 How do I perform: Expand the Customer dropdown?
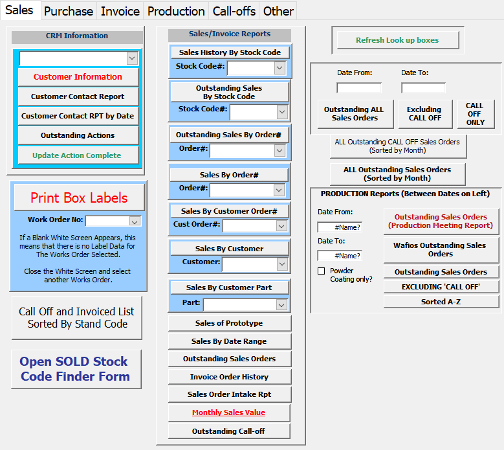tap(282, 264)
